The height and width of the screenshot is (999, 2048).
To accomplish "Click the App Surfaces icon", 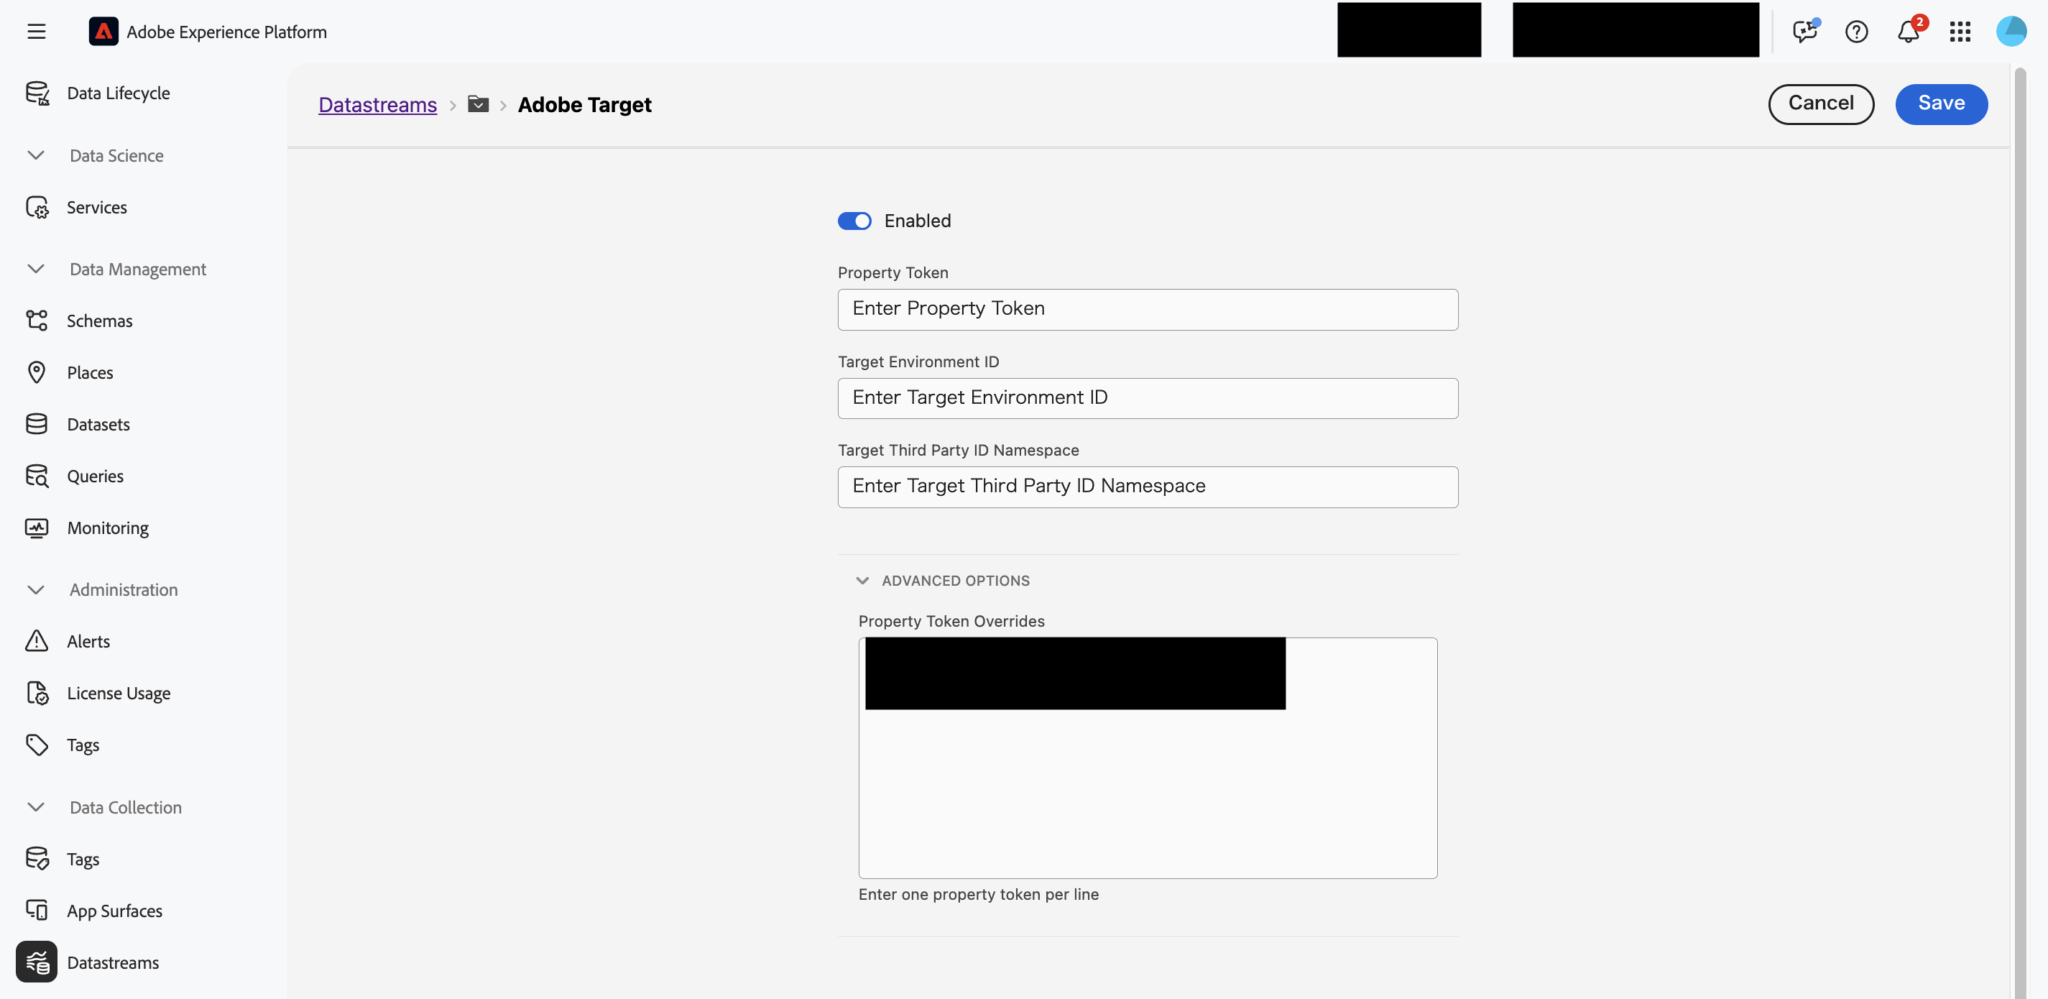I will click(x=37, y=910).
